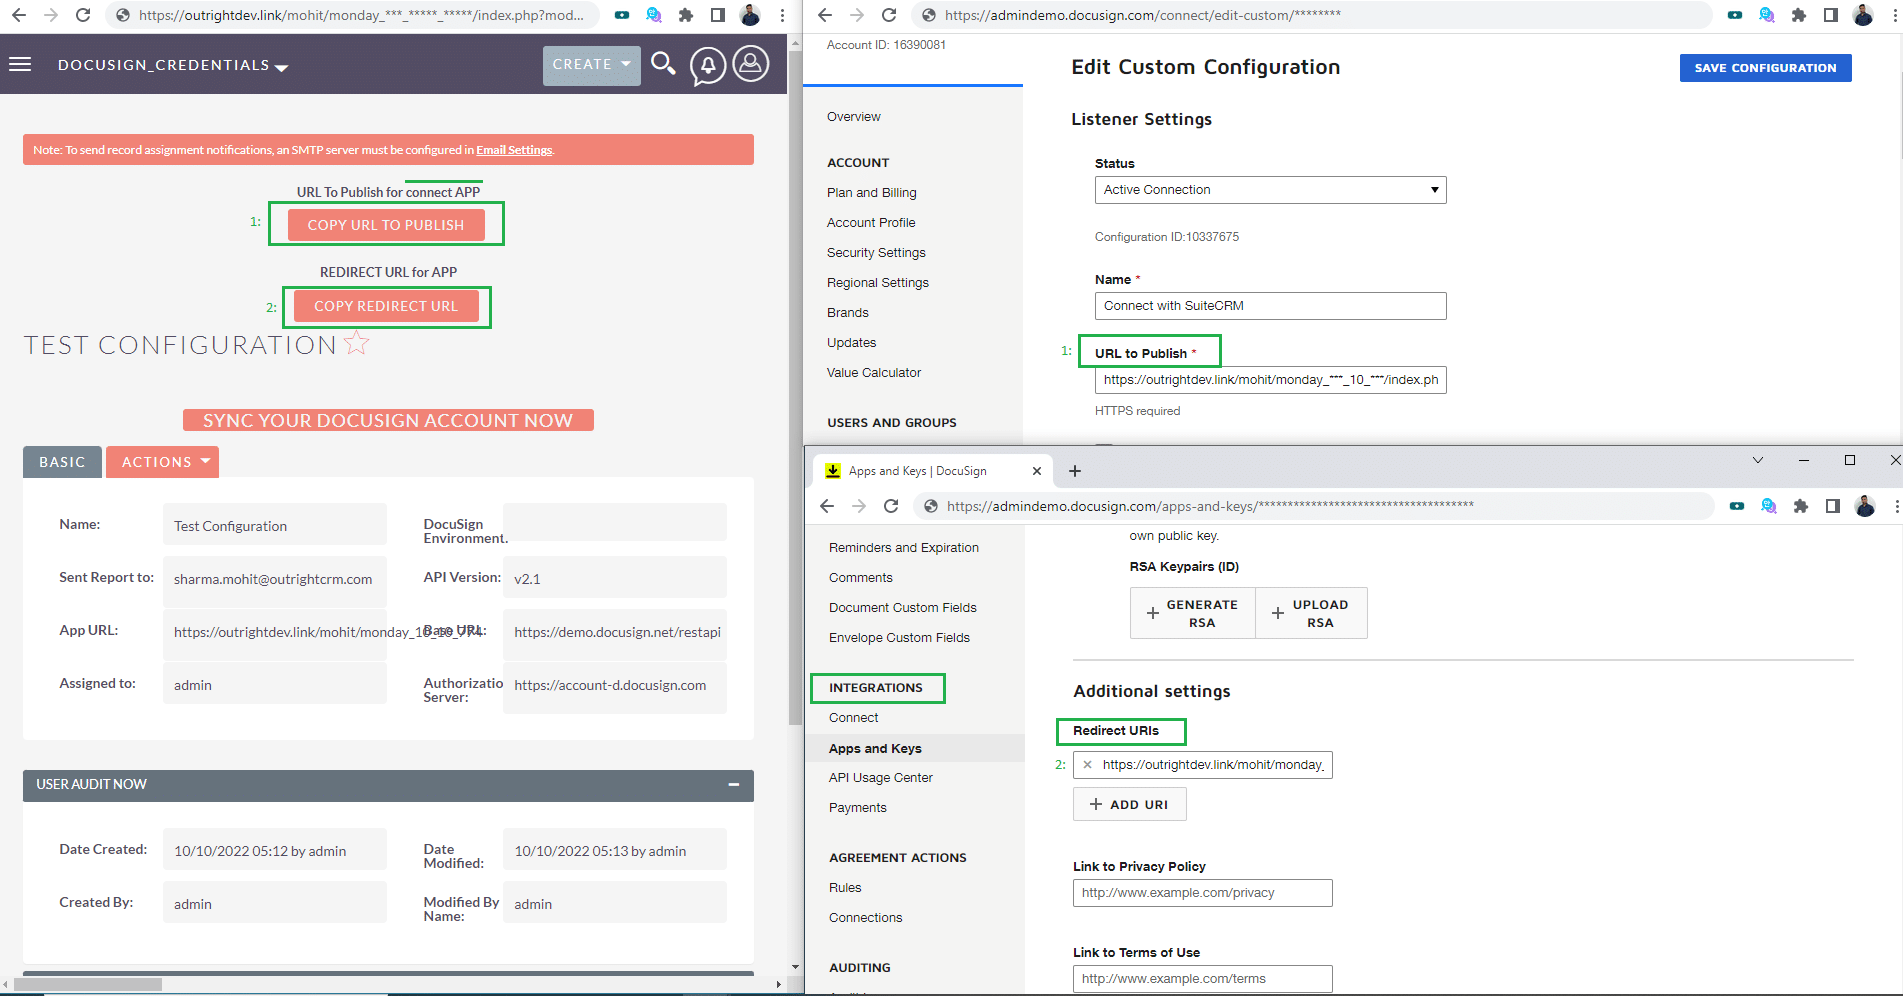Open Brands in admin sidebar
Viewport: 1903px width, 996px height.
[x=847, y=313]
